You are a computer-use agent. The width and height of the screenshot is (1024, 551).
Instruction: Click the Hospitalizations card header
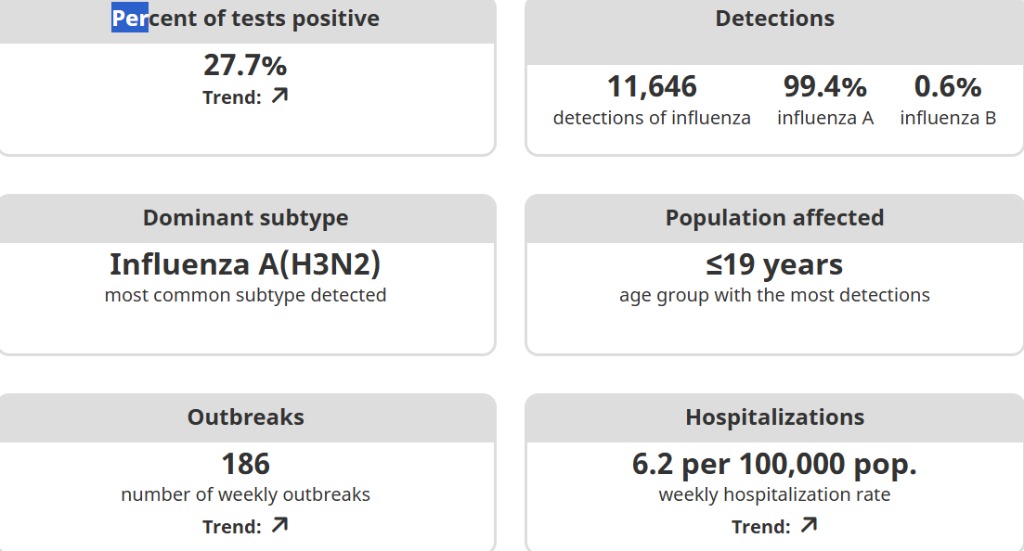(x=774, y=417)
